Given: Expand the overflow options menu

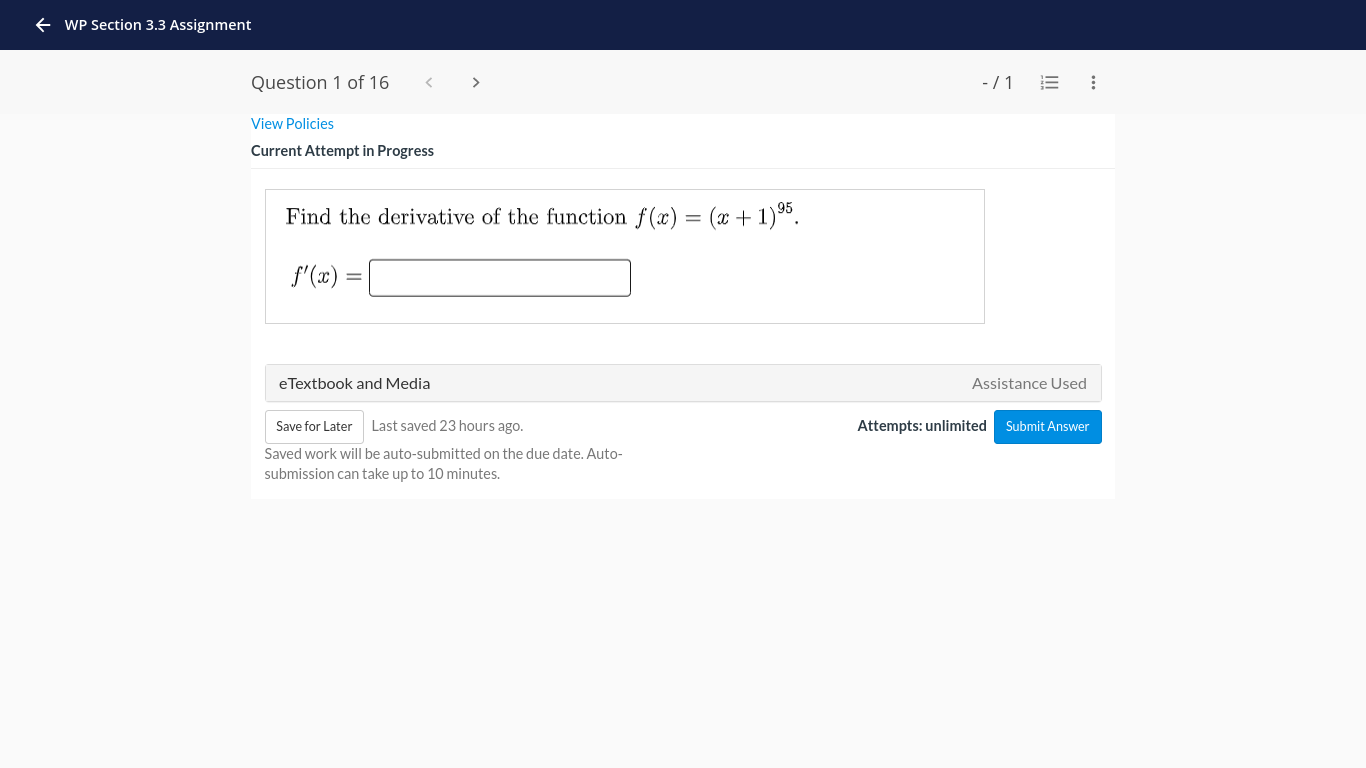Looking at the screenshot, I should (1093, 82).
